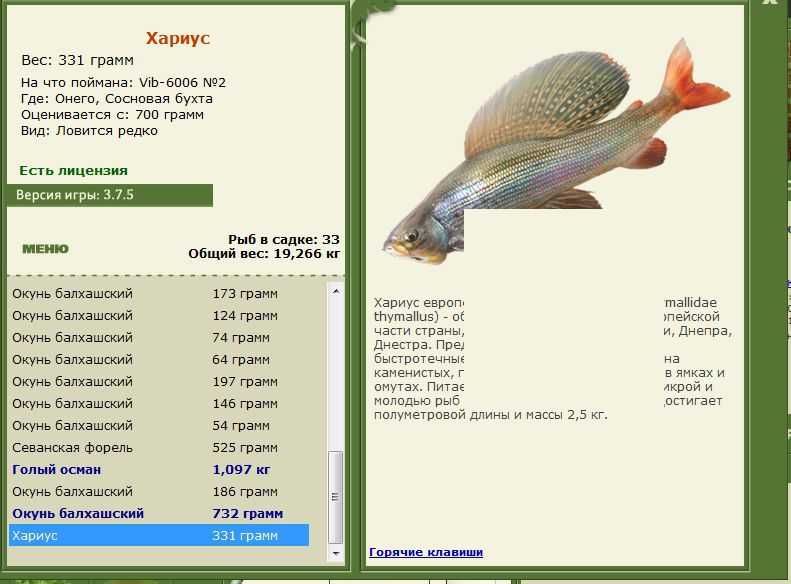The width and height of the screenshot is (791, 584).
Task: Click Рыб в садке: 33 counter
Action: tap(284, 240)
